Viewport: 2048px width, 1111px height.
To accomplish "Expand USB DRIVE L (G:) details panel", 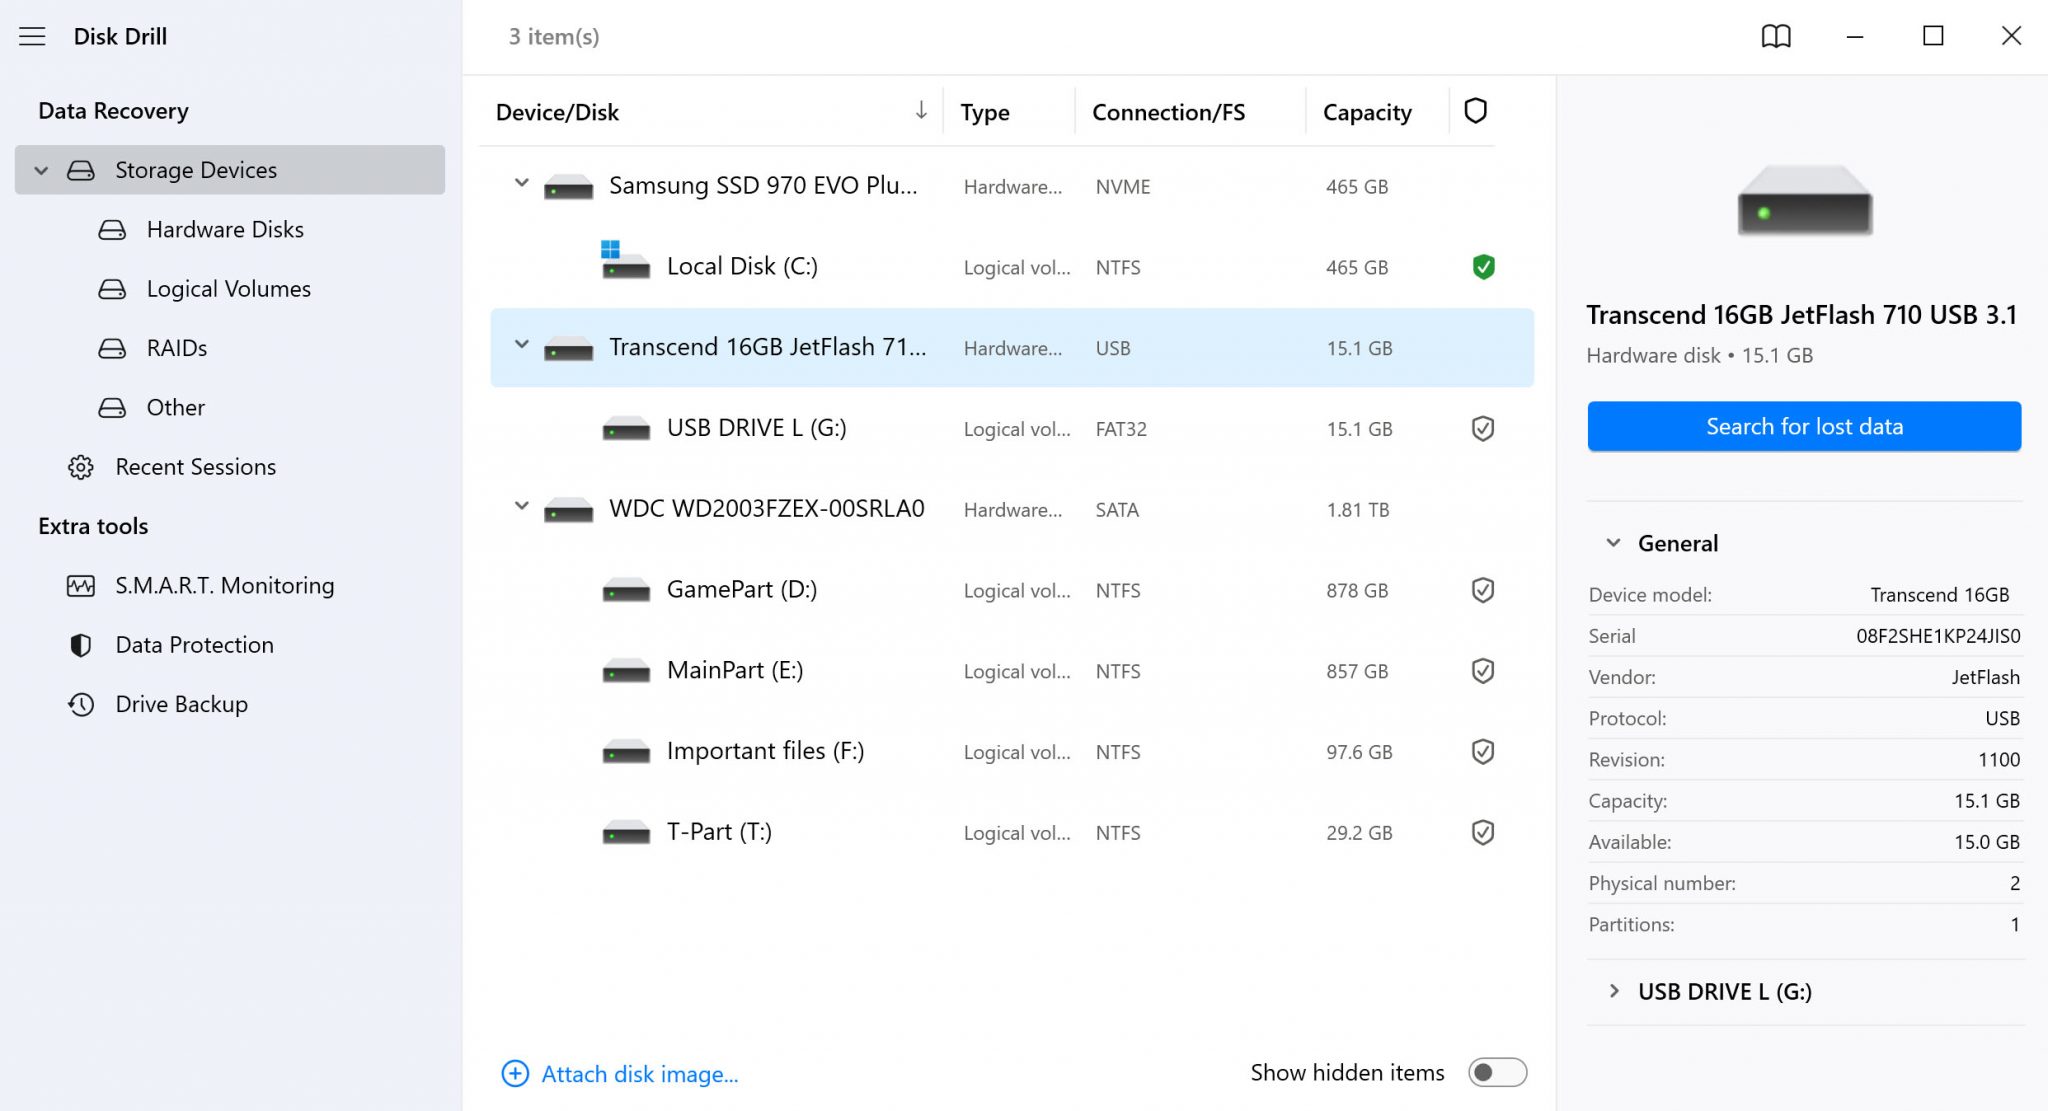I will 1614,991.
